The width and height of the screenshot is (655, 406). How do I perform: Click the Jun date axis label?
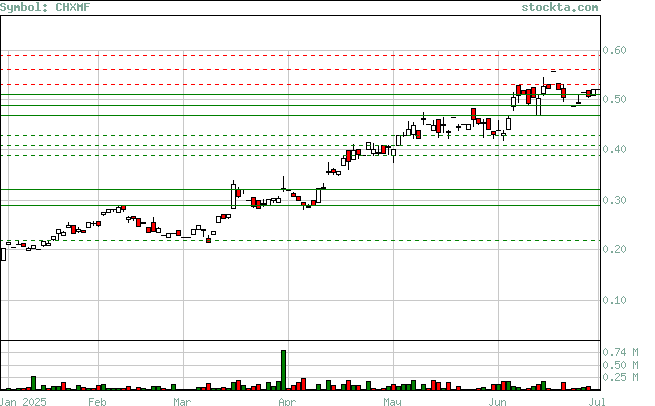click(x=498, y=402)
